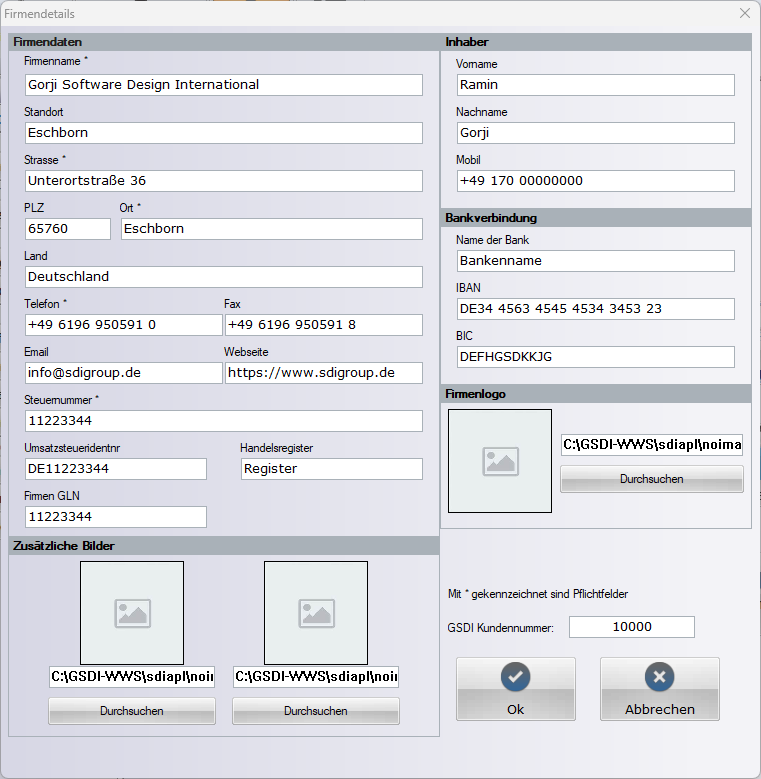The image size is (761, 779).
Task: Focus the Land field Deutschland
Action: [x=224, y=277]
